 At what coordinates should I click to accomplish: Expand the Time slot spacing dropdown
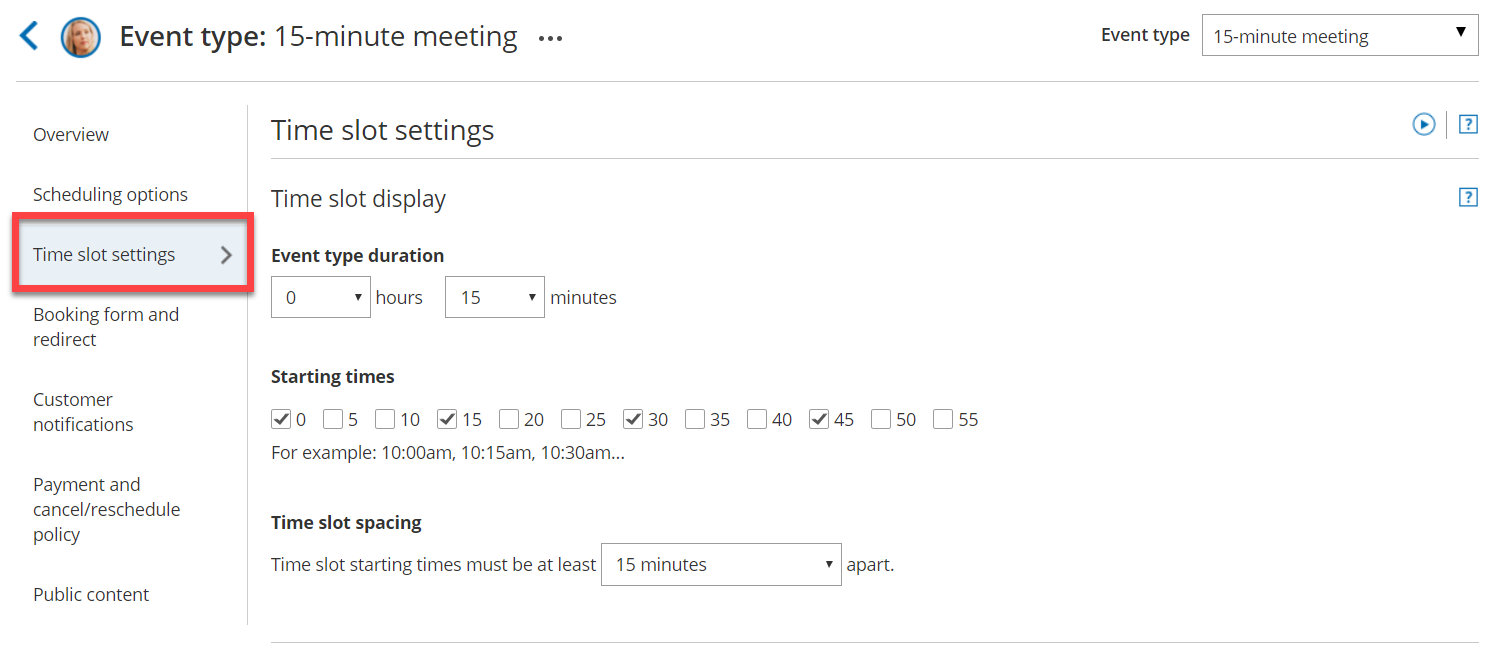coord(720,564)
